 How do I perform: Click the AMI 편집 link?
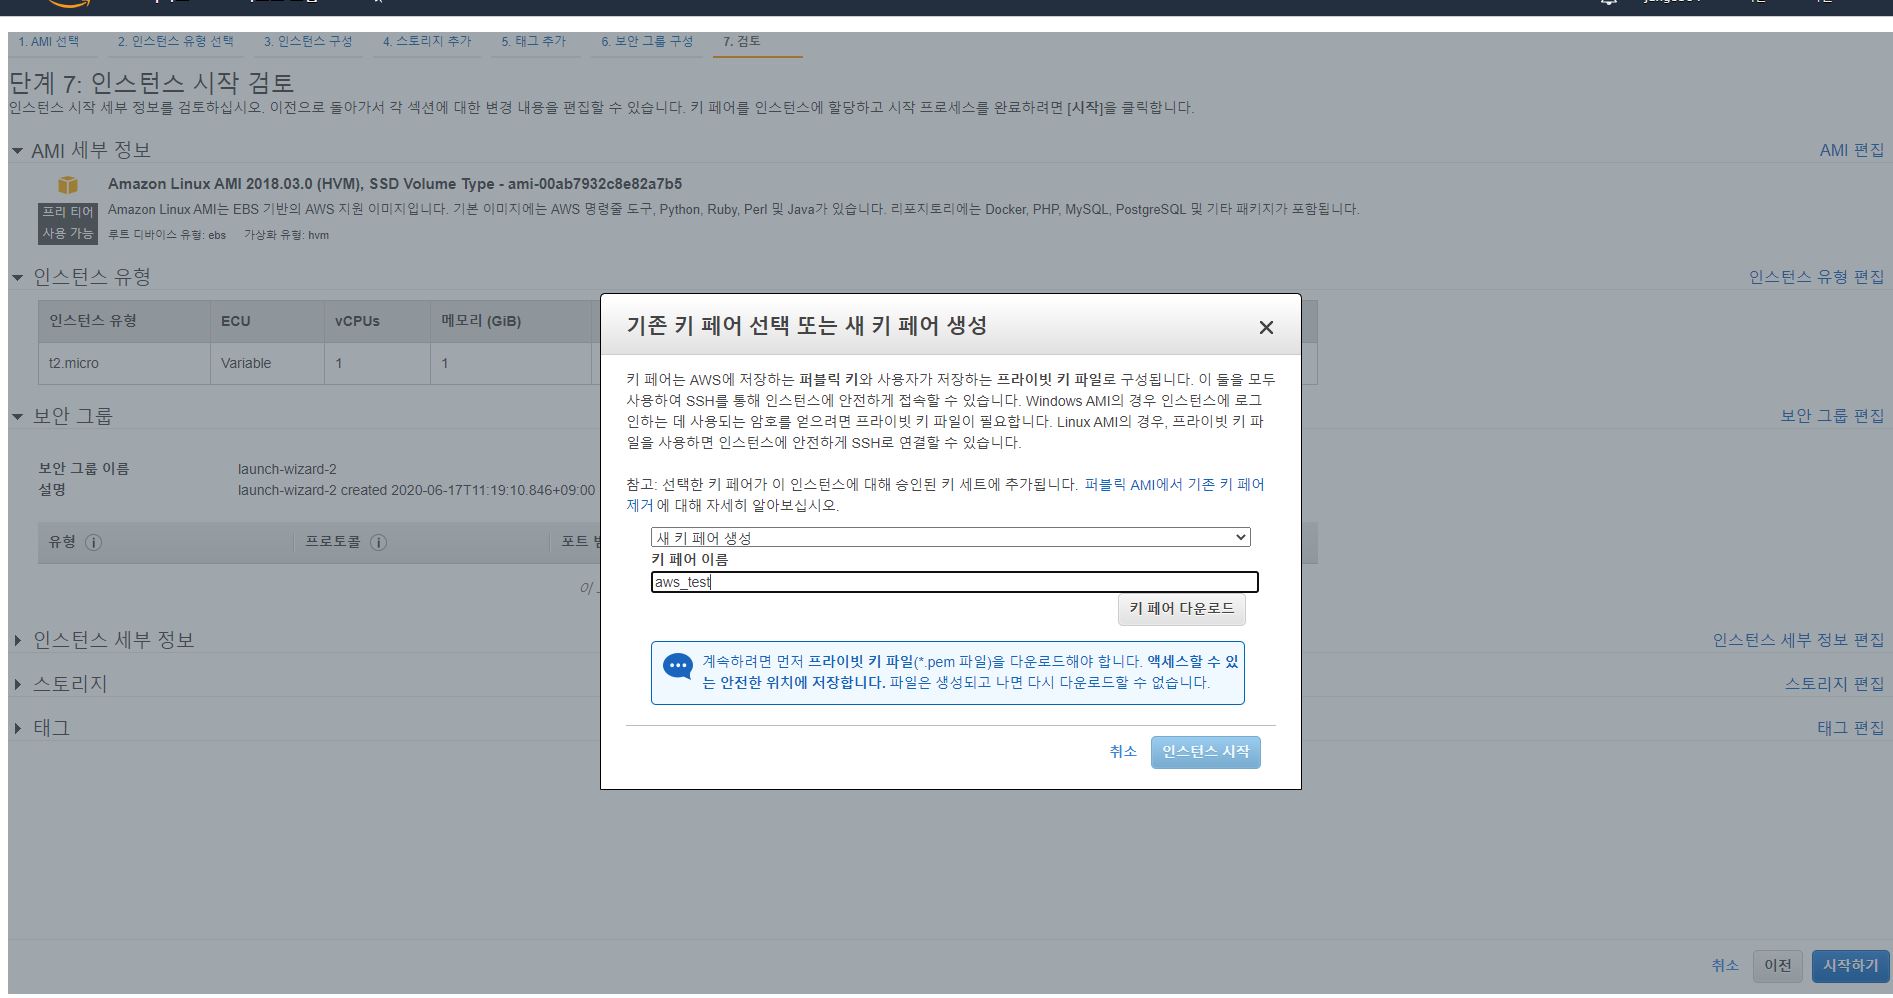point(1851,150)
